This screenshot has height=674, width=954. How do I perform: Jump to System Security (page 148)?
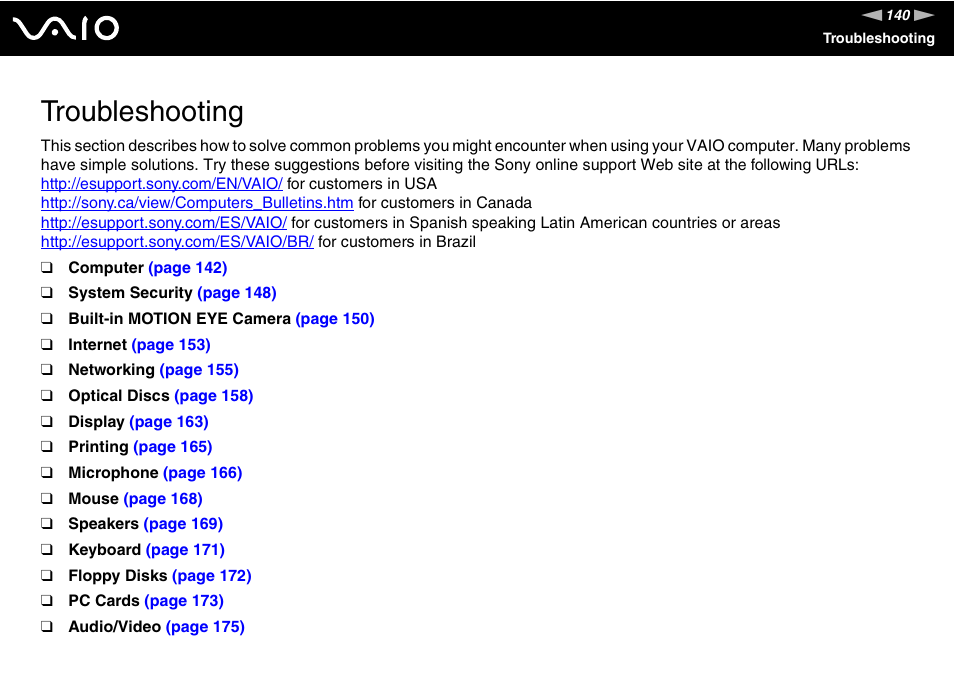click(x=237, y=293)
